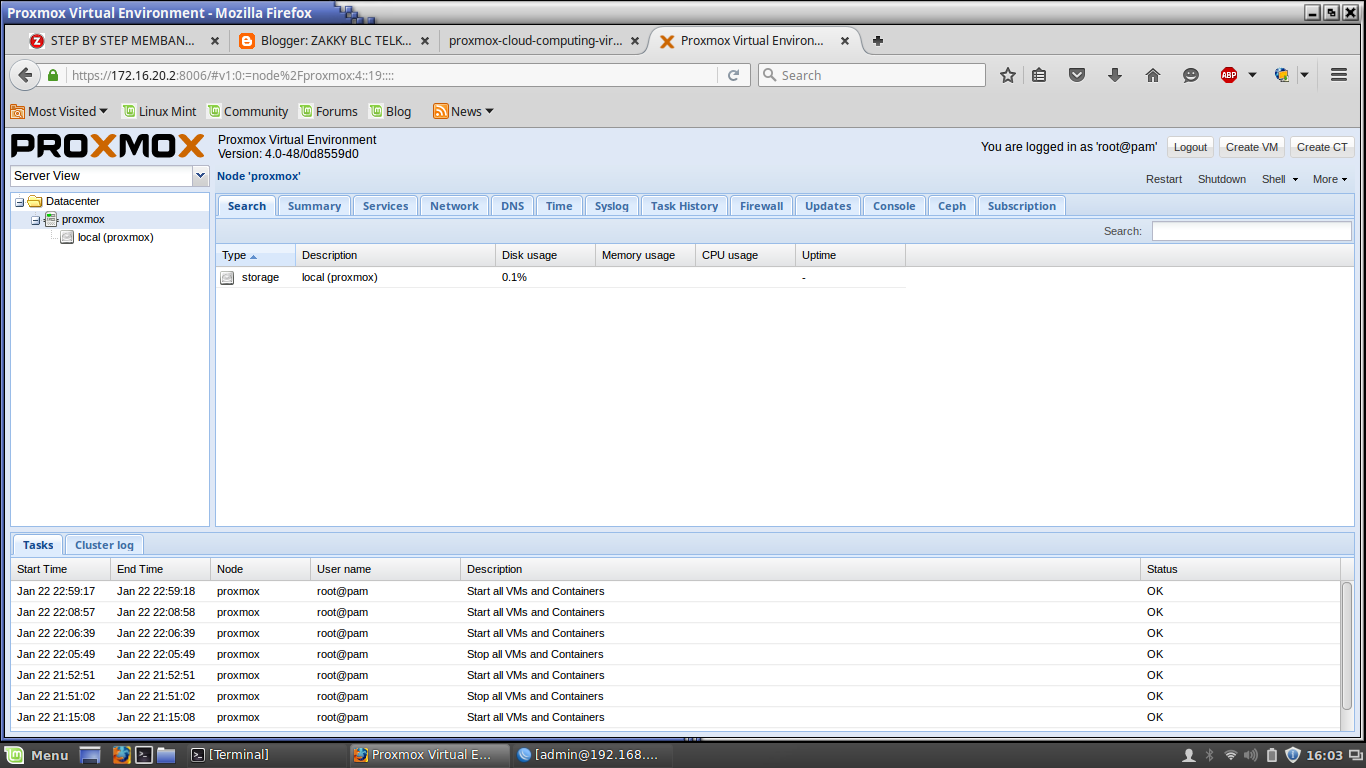Launch Firefox from the taskbar quick launcher
1366x768 pixels.
click(x=121, y=755)
